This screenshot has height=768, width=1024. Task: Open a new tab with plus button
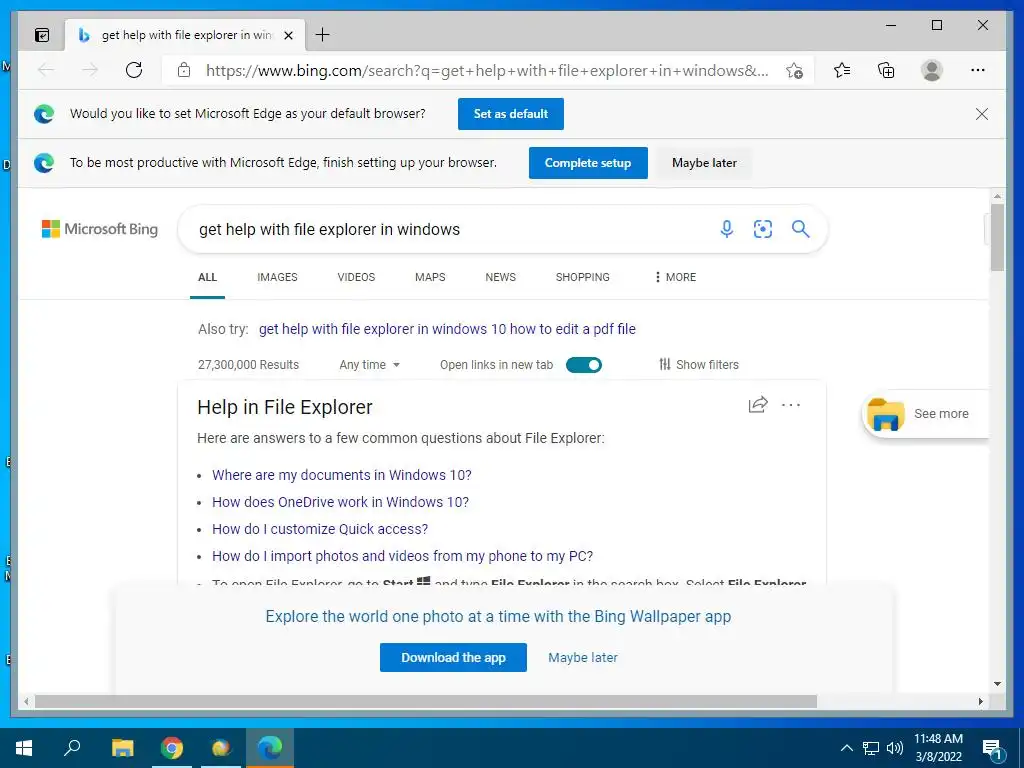tap(323, 35)
